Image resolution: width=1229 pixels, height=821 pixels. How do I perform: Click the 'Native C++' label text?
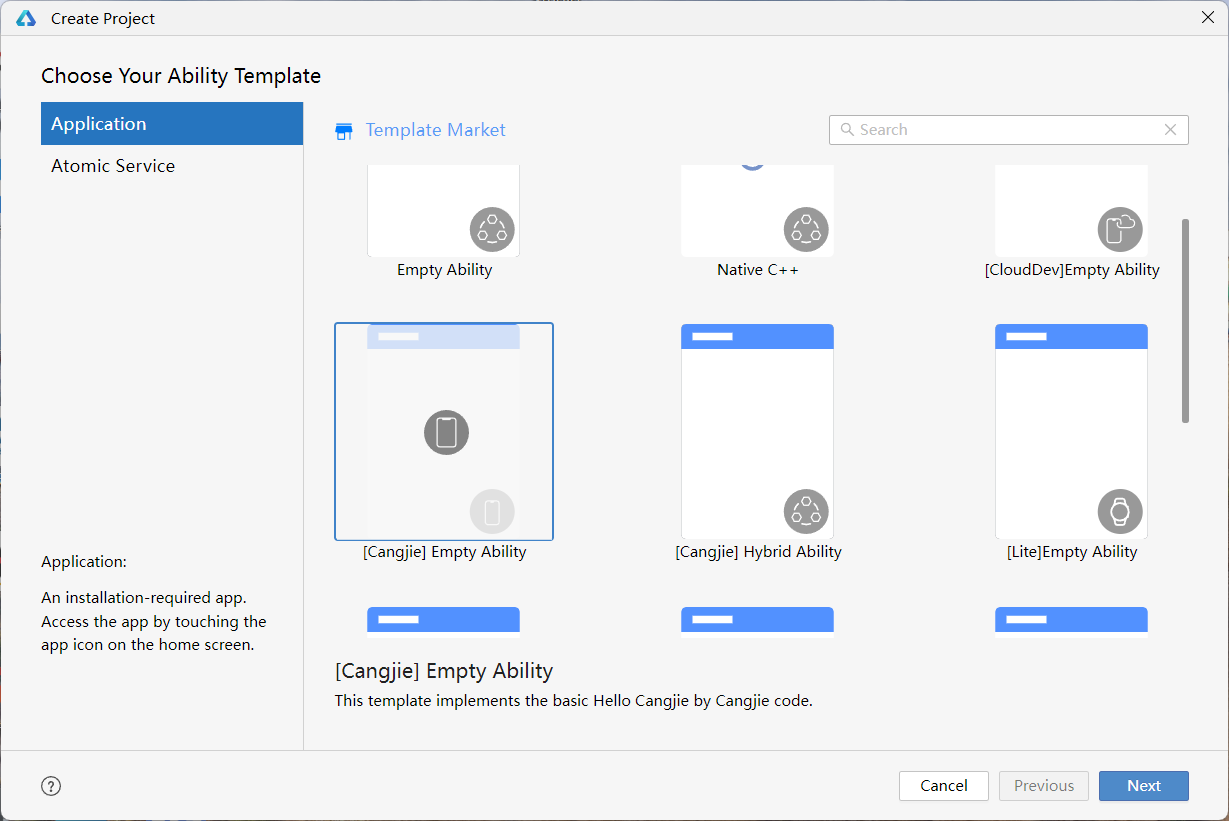pos(758,270)
